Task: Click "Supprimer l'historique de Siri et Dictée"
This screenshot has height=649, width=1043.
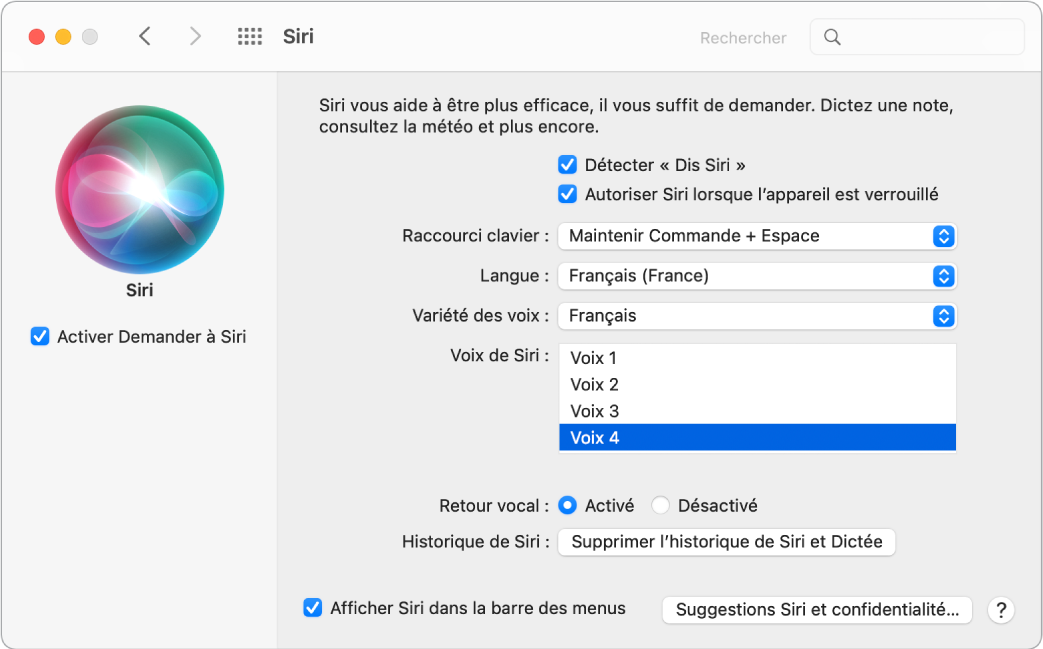Action: pos(726,542)
